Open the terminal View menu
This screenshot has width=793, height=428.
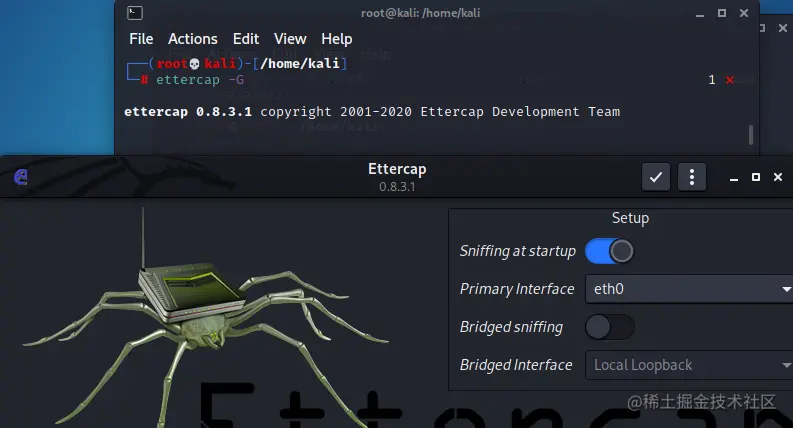point(290,39)
